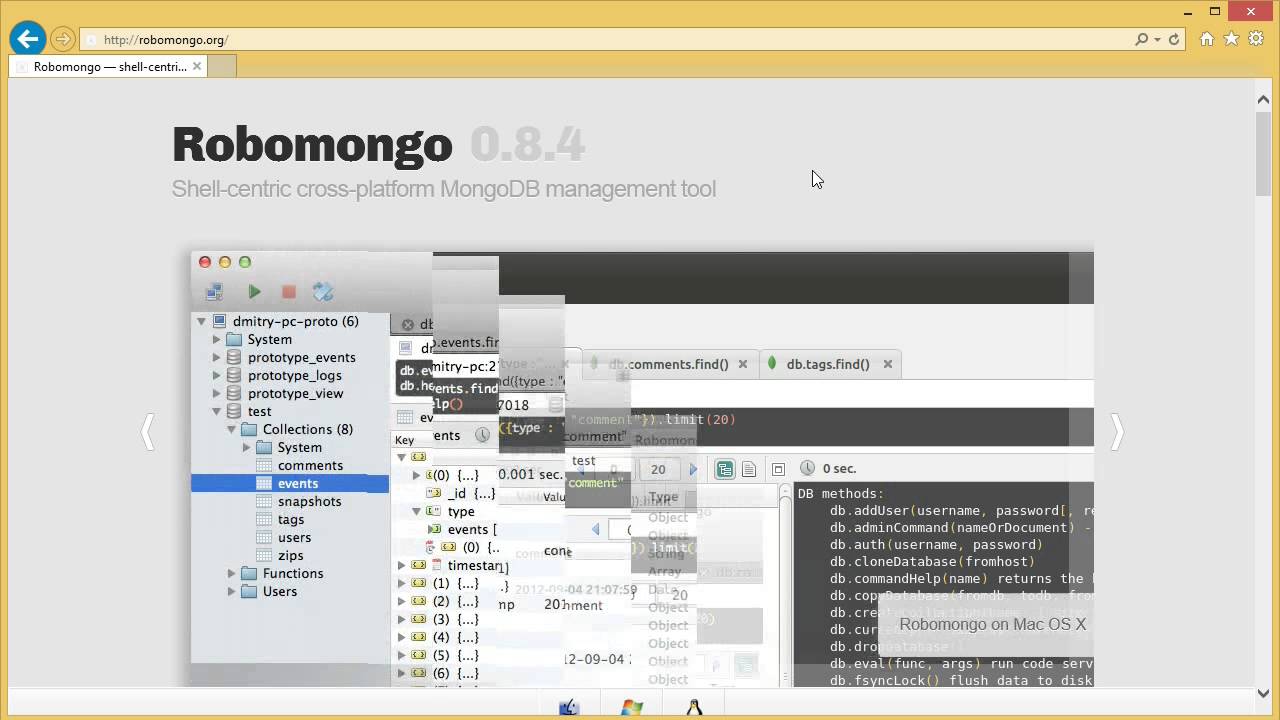Select the snapshots collection
1280x720 pixels.
click(309, 502)
